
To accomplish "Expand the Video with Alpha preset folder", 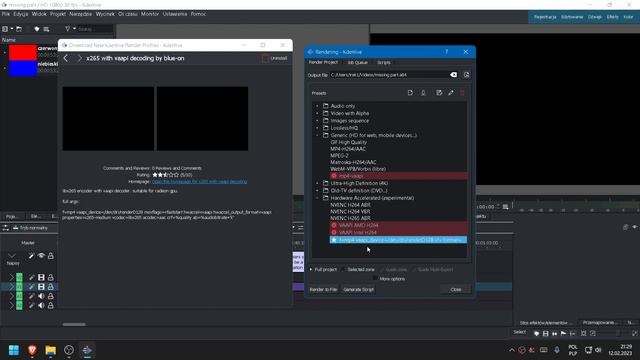I will click(317, 113).
